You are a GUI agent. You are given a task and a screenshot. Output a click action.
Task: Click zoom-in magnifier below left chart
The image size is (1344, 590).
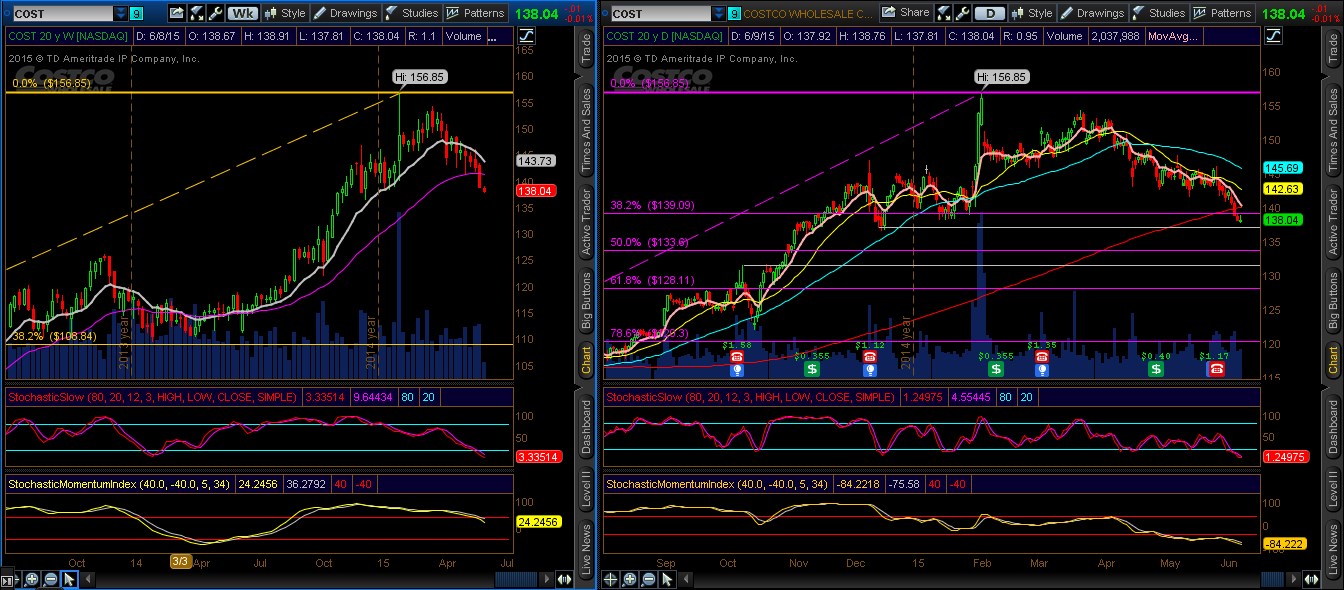click(32, 579)
